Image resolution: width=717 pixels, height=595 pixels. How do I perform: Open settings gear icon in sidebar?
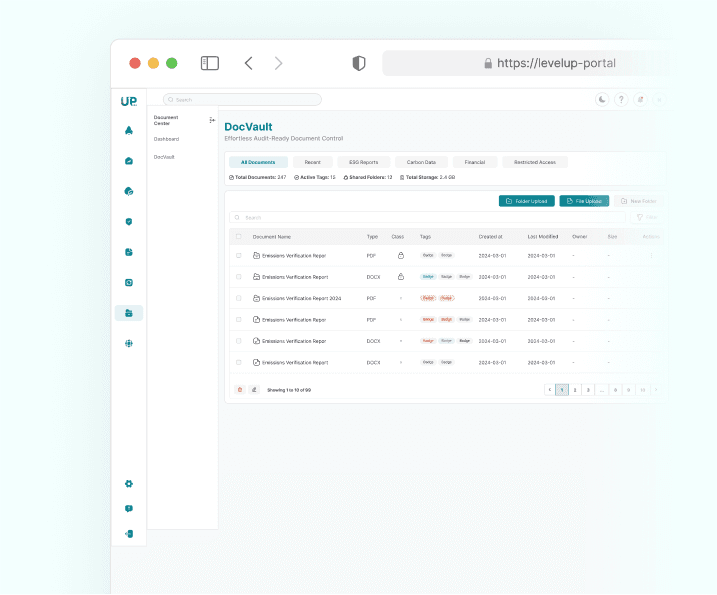coord(129,484)
